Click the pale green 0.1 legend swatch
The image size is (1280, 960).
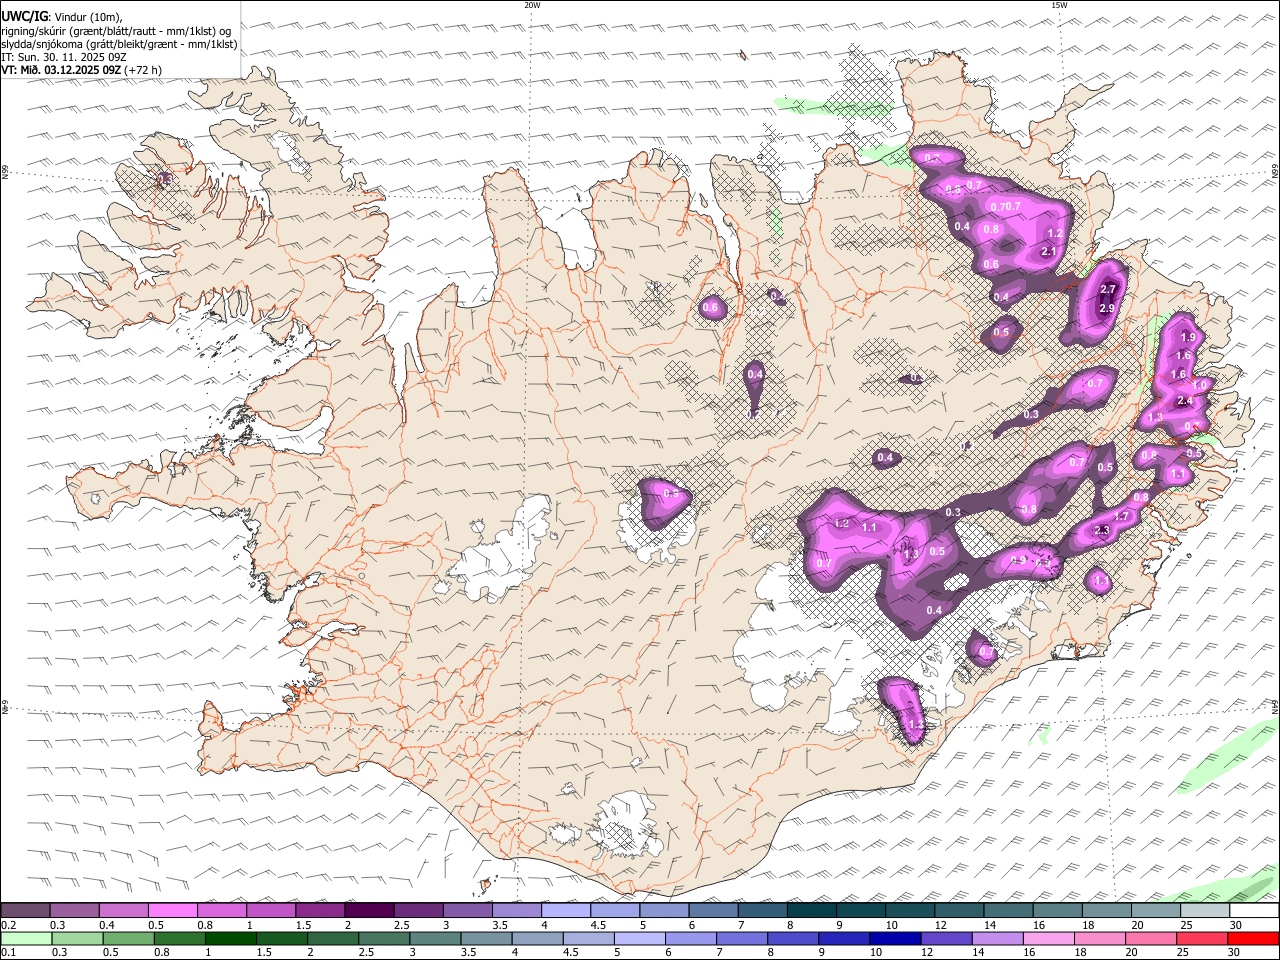click(25, 939)
